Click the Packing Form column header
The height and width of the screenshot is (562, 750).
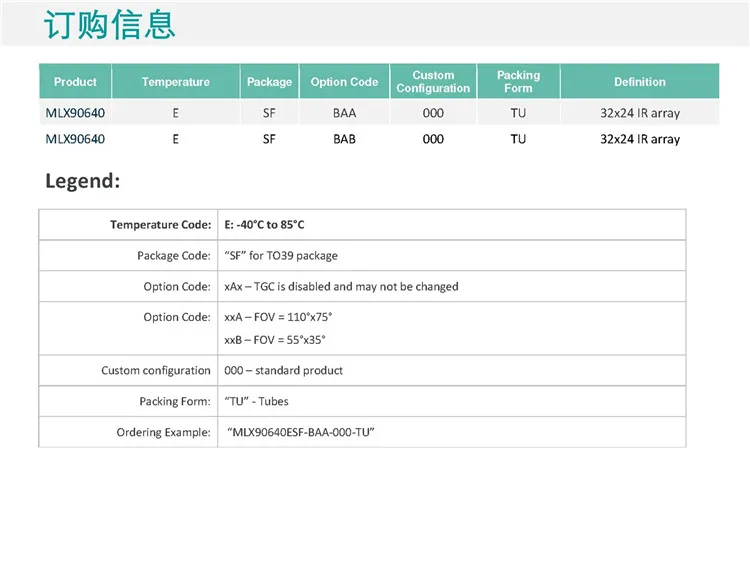click(x=518, y=82)
